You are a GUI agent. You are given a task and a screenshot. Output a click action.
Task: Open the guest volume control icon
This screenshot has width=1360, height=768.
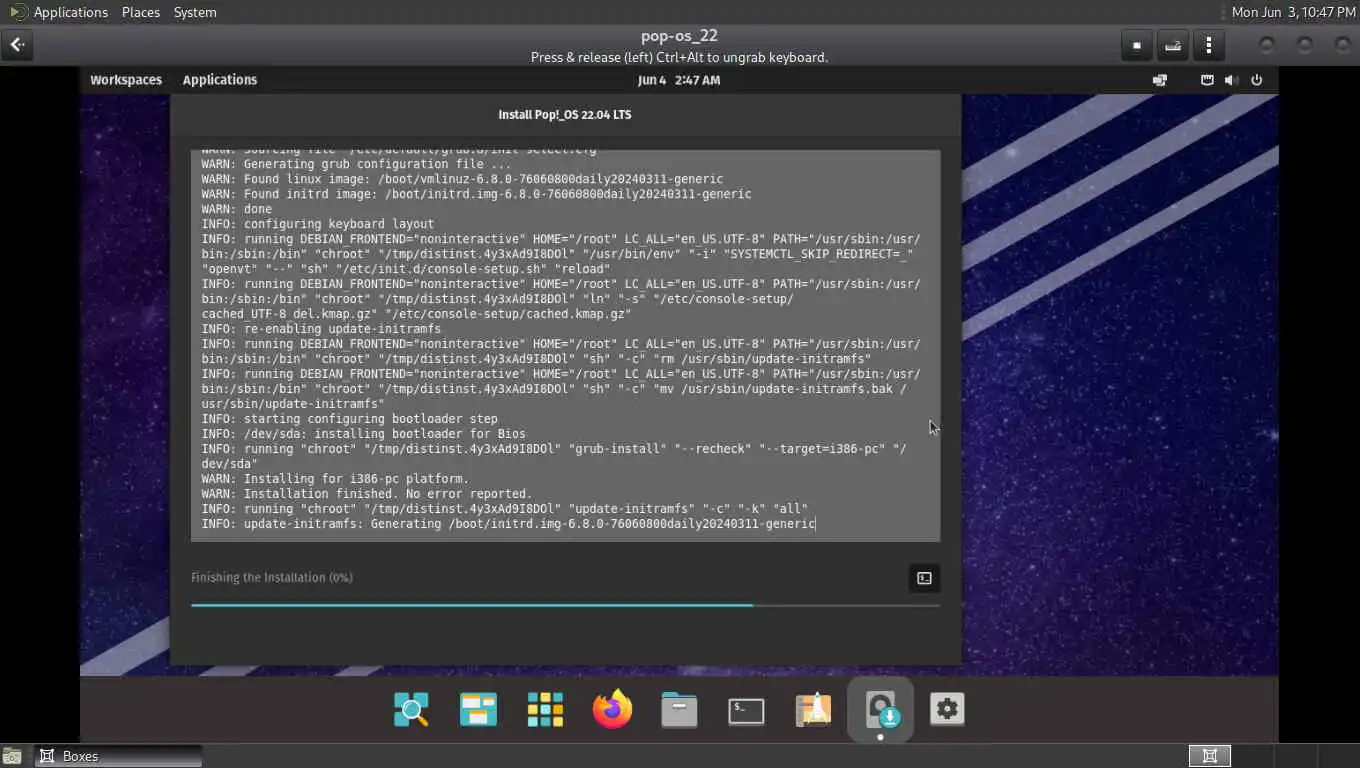click(1232, 80)
